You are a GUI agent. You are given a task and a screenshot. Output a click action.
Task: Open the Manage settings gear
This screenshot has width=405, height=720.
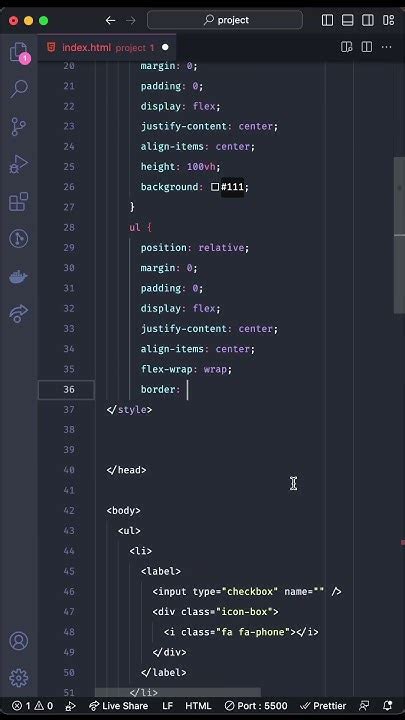click(x=19, y=678)
